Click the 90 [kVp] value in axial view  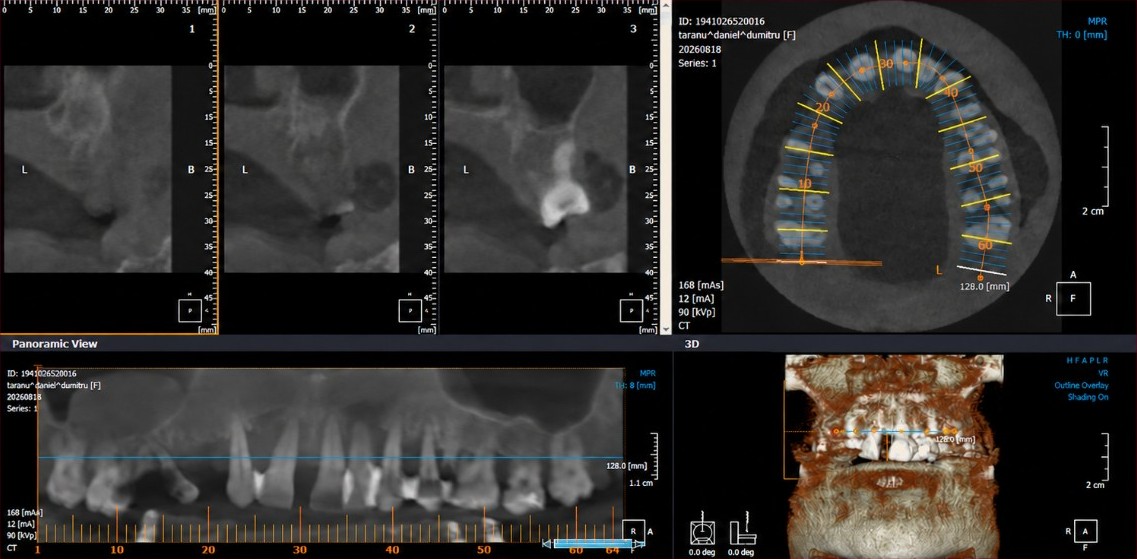[695, 312]
